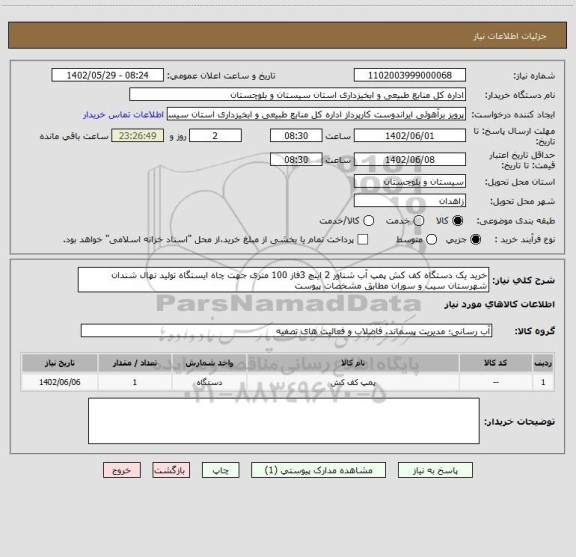This screenshot has width=576, height=557.
Task: Click the delivery city زاهدان field
Action: [x=410, y=201]
